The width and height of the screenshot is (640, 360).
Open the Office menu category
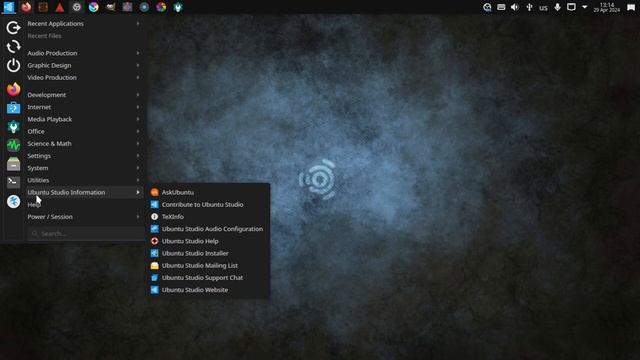click(83, 131)
